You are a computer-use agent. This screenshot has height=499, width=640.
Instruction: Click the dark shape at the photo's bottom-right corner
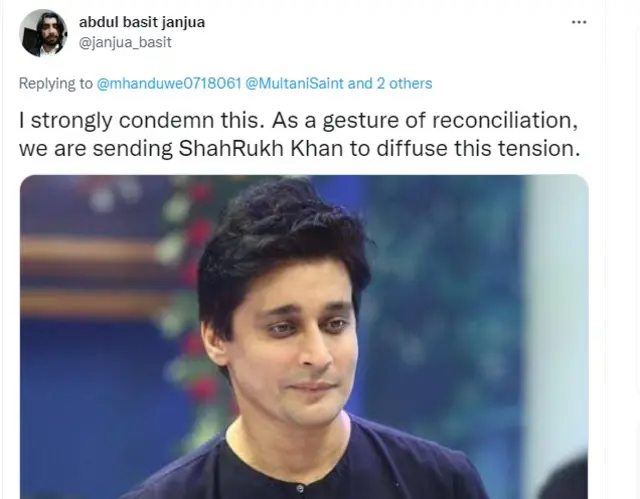565,477
